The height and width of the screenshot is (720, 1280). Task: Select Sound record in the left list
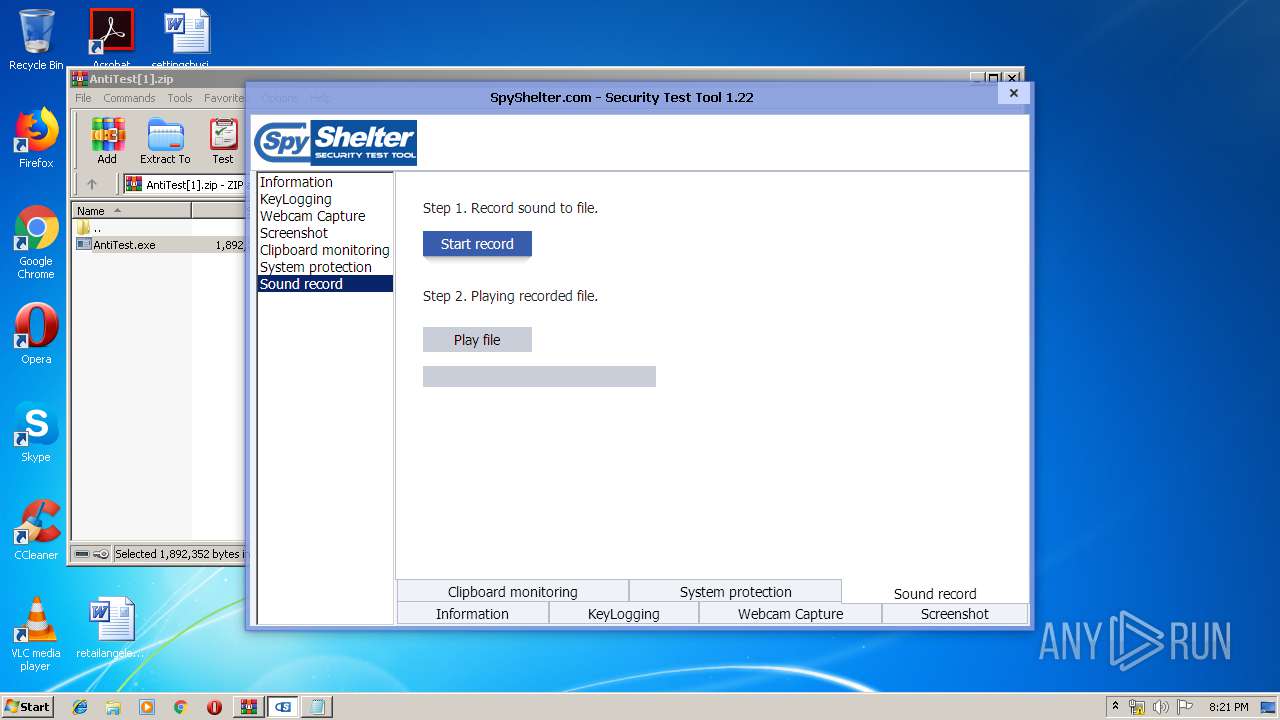coord(325,284)
